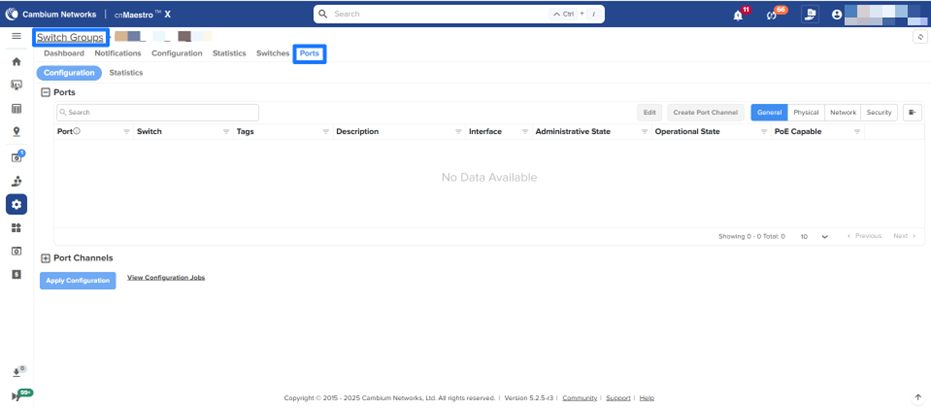Go to Home in the sidebar
The image size is (931, 408).
pyautogui.click(x=16, y=61)
